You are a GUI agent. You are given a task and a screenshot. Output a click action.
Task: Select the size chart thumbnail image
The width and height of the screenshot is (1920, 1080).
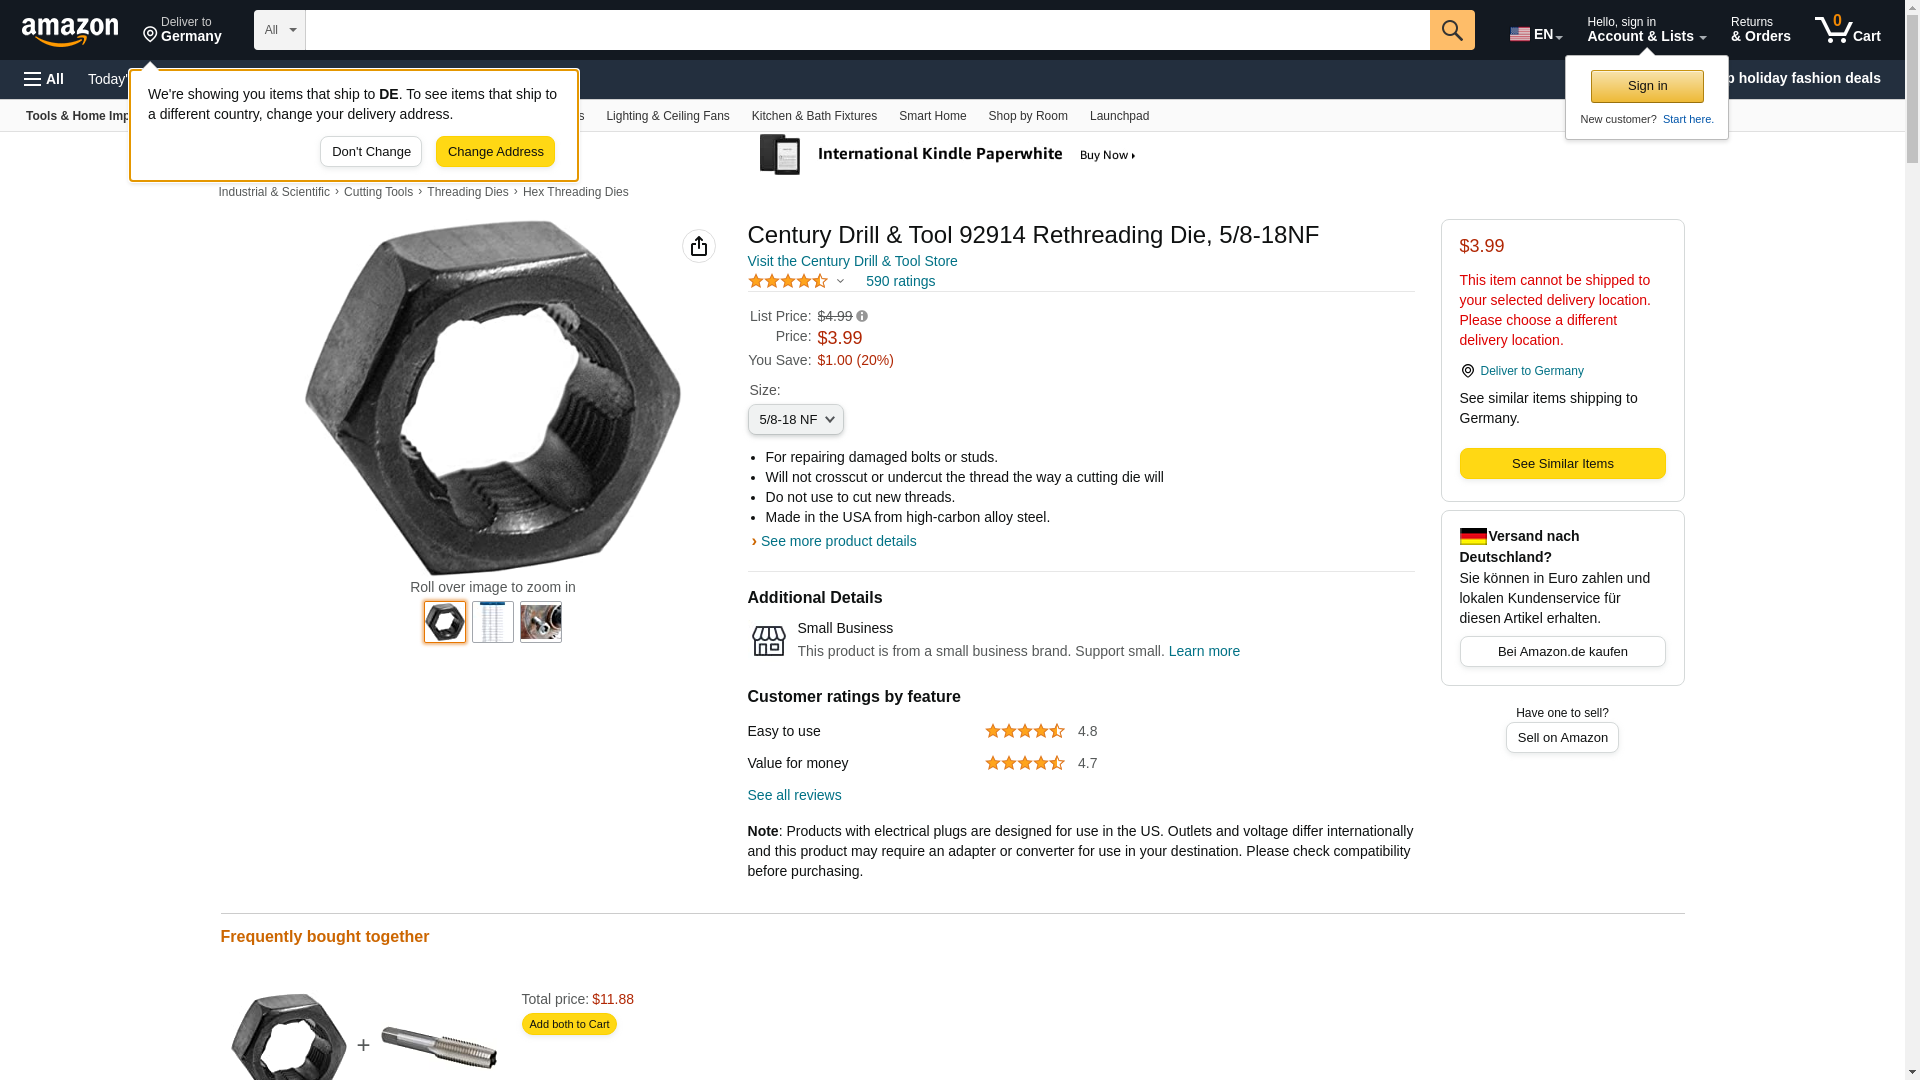493,622
